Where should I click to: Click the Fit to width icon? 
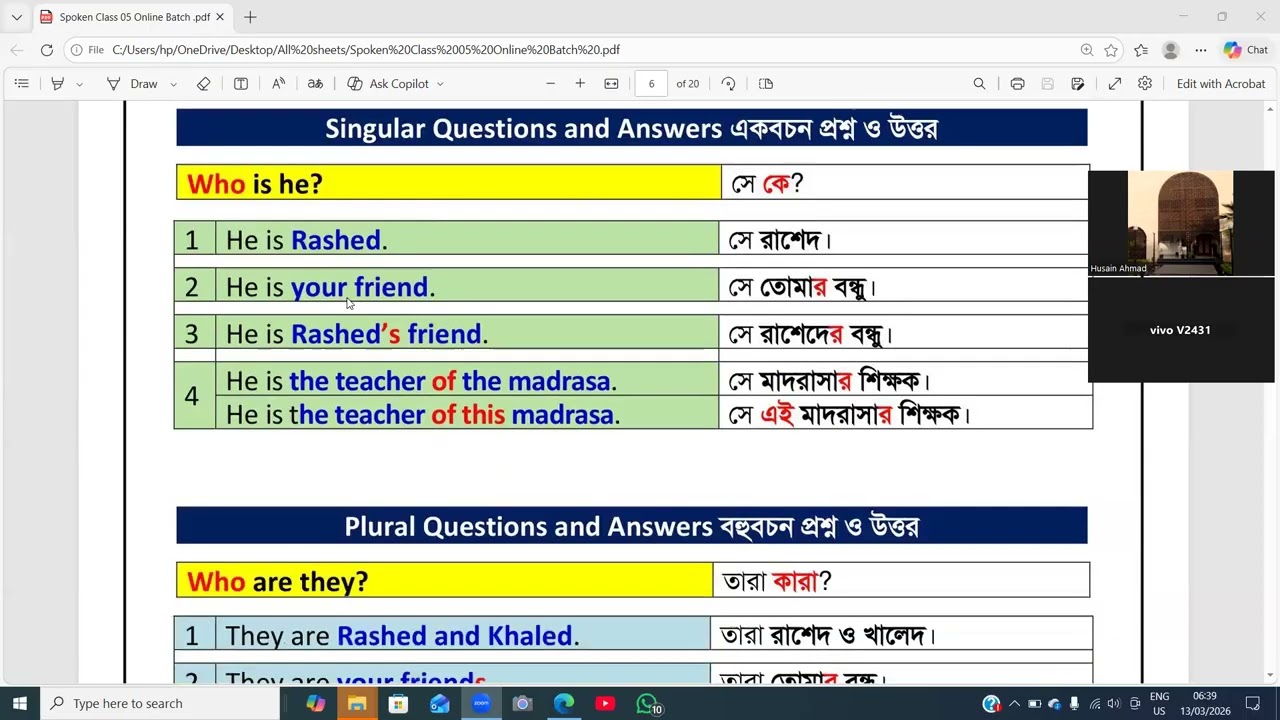(612, 84)
